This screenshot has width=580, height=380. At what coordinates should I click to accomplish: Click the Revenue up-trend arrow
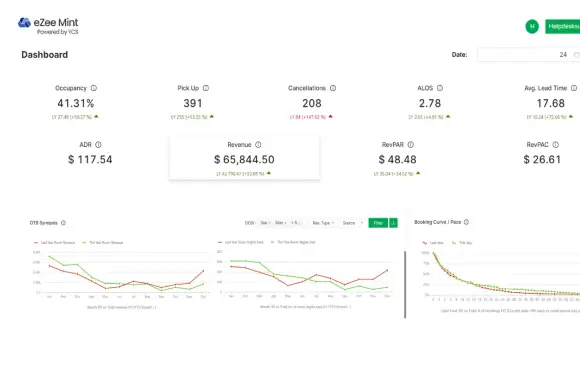[x=269, y=173]
